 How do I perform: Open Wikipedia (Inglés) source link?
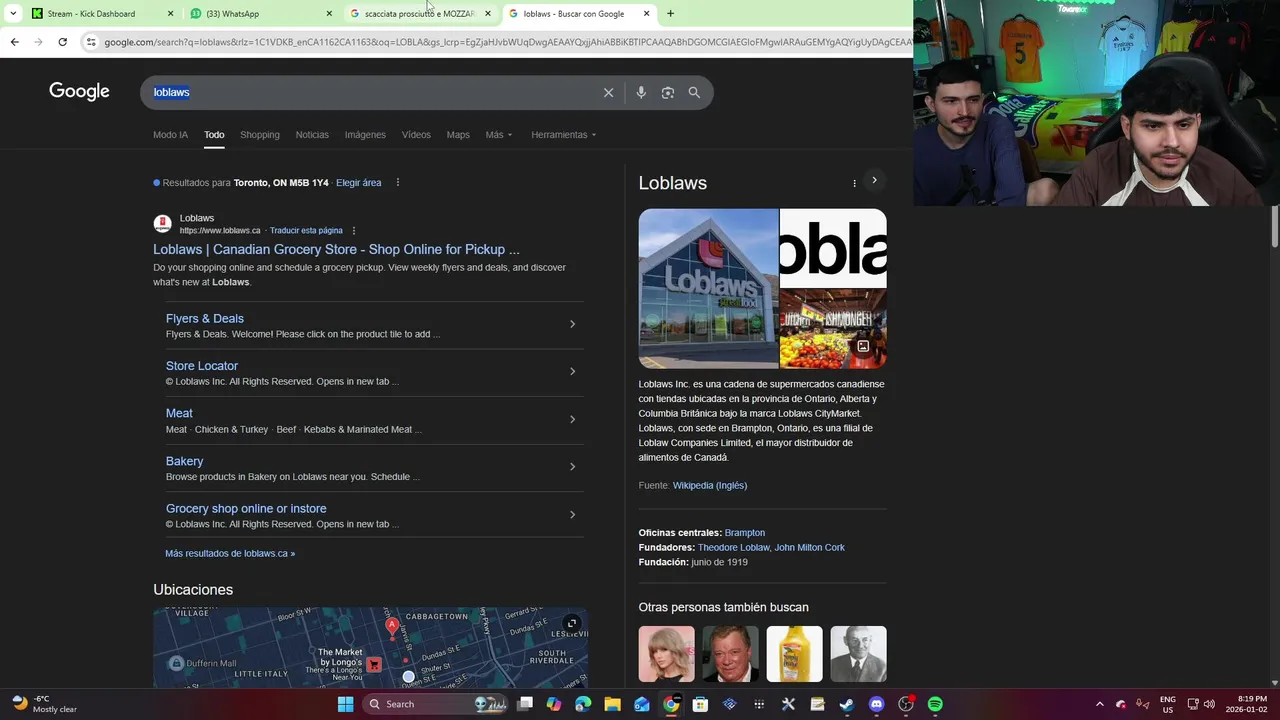coord(710,486)
